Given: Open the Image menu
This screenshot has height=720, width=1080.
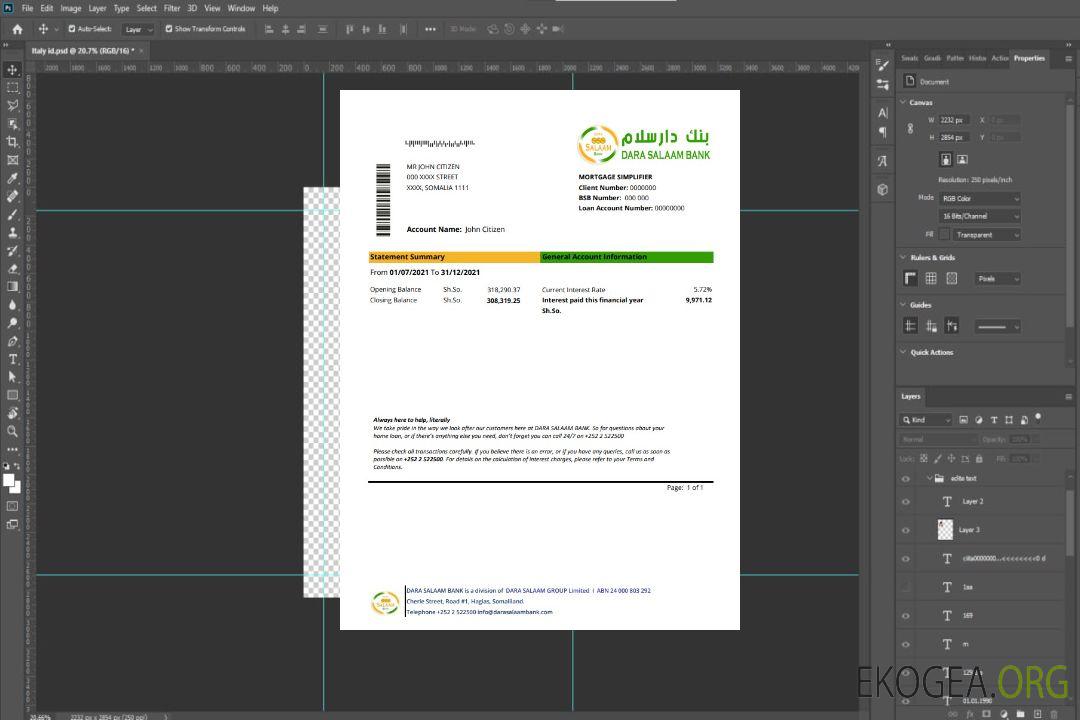Looking at the screenshot, I should click(x=71, y=8).
